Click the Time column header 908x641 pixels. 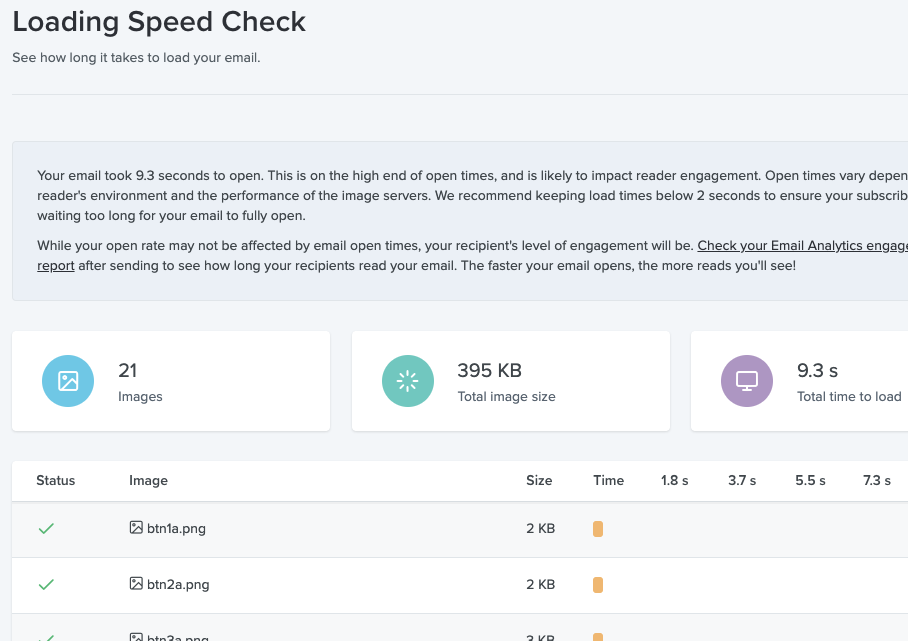(x=608, y=481)
